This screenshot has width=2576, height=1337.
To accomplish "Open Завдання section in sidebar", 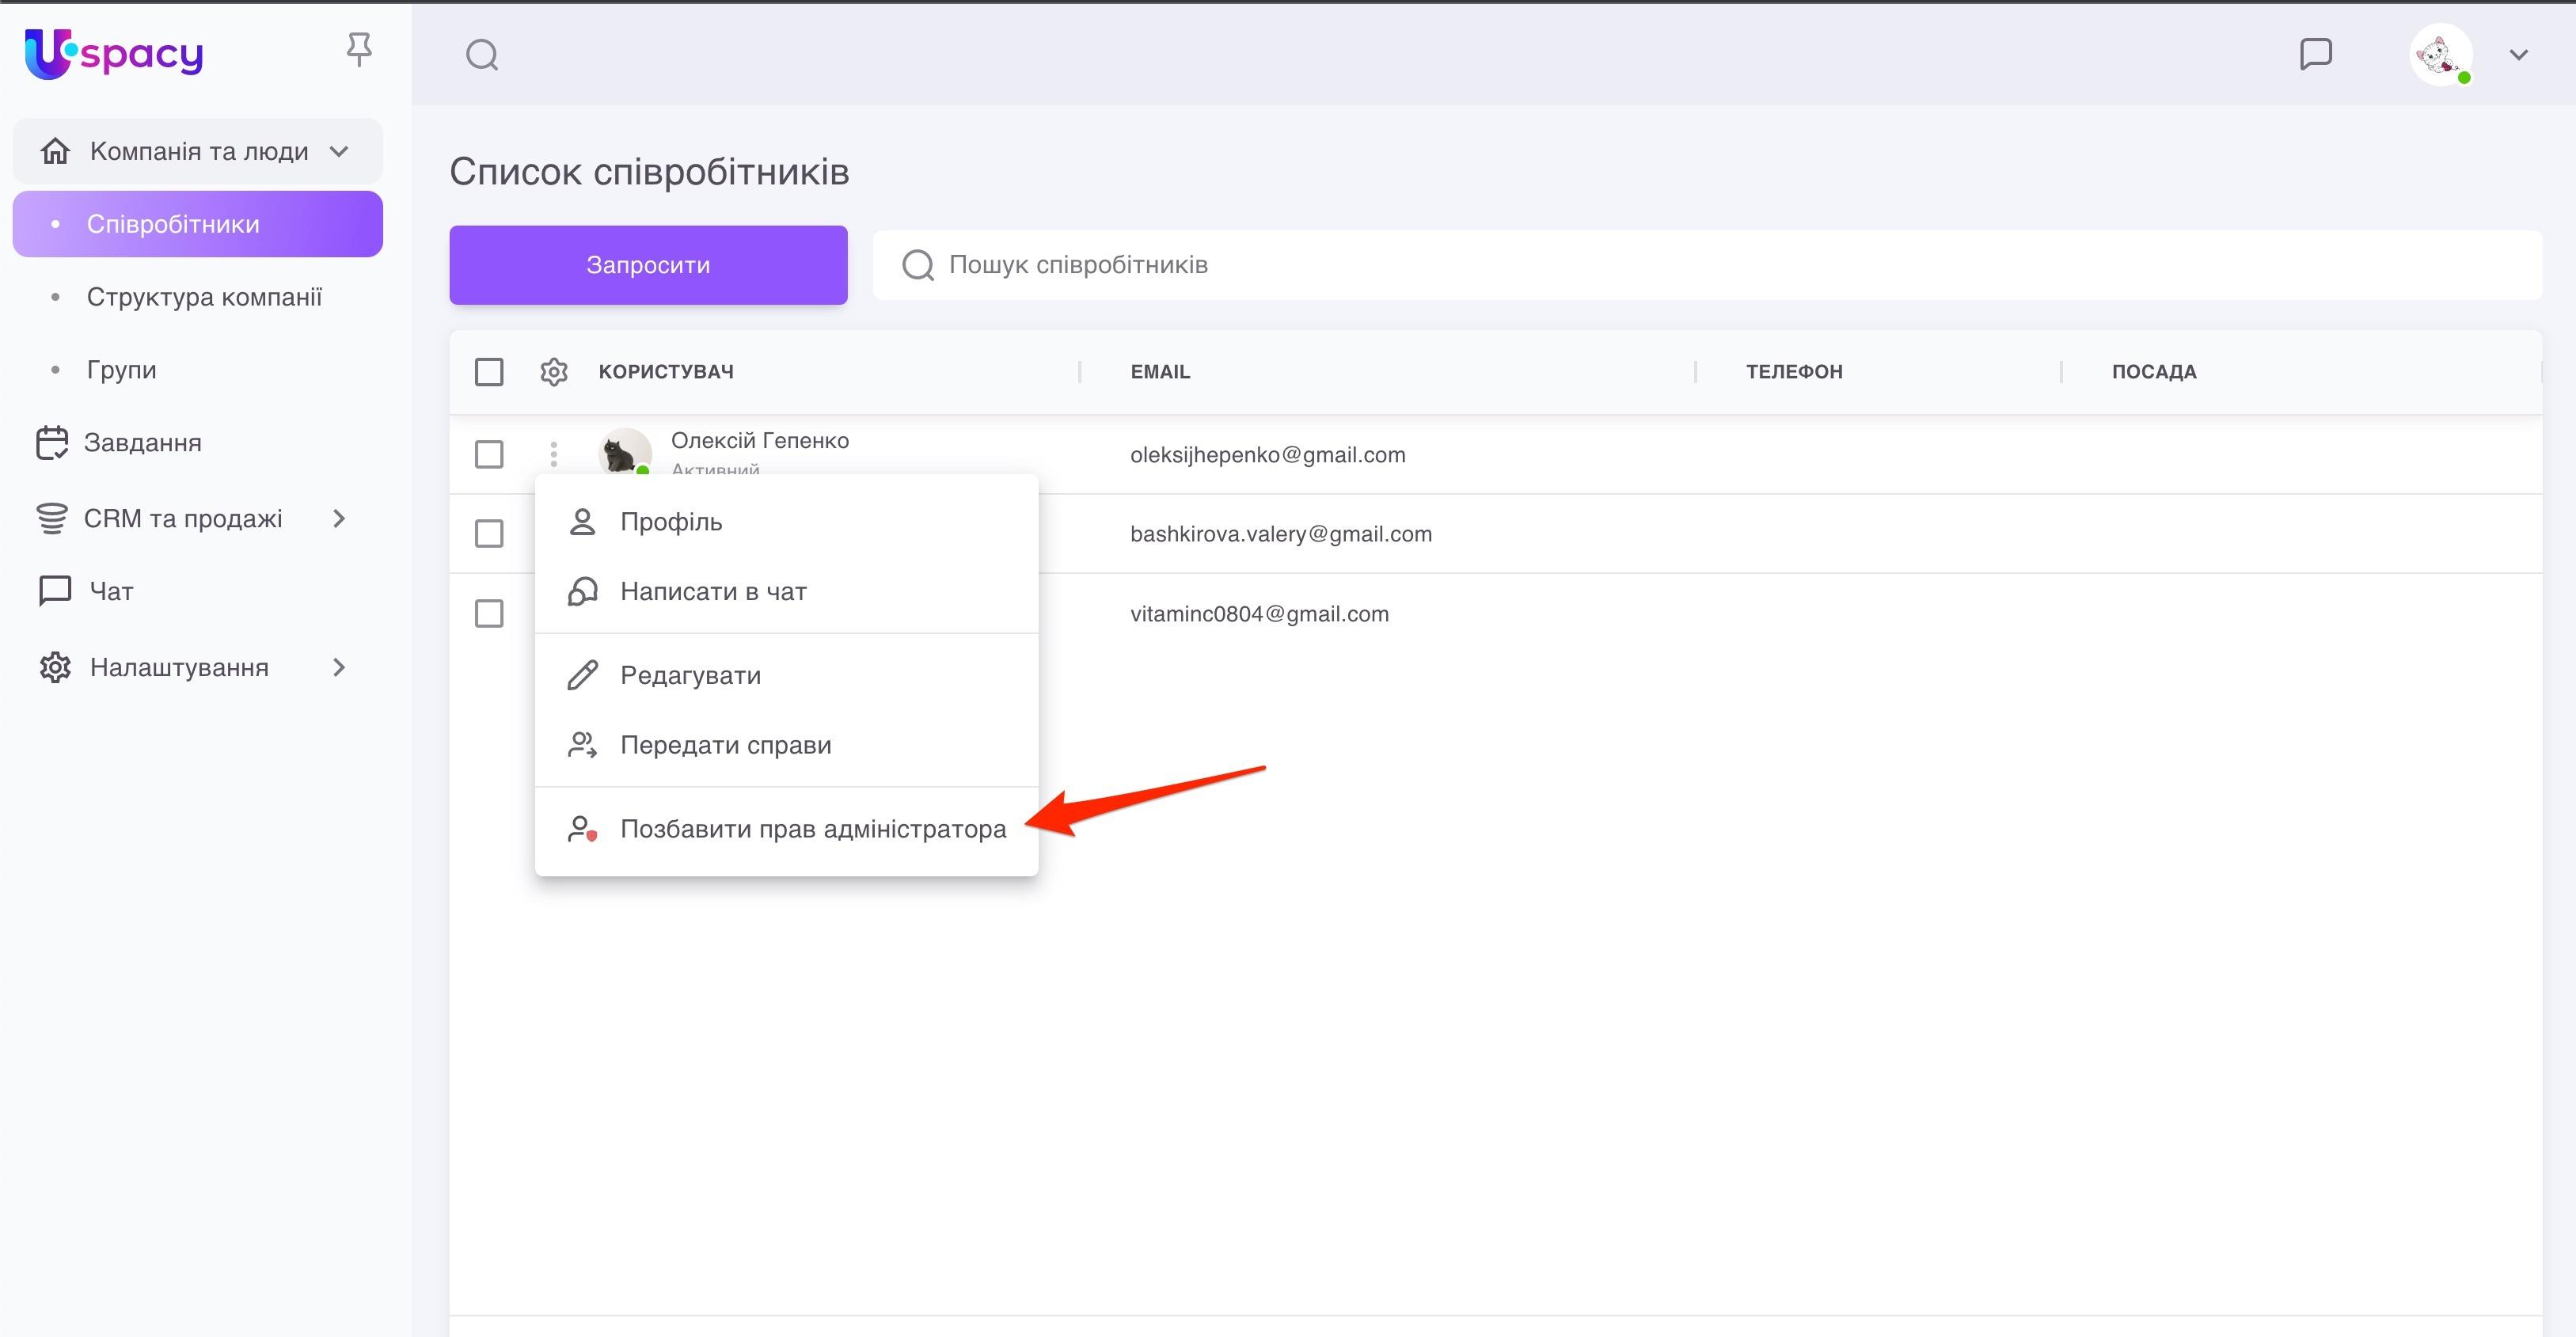I will point(142,443).
